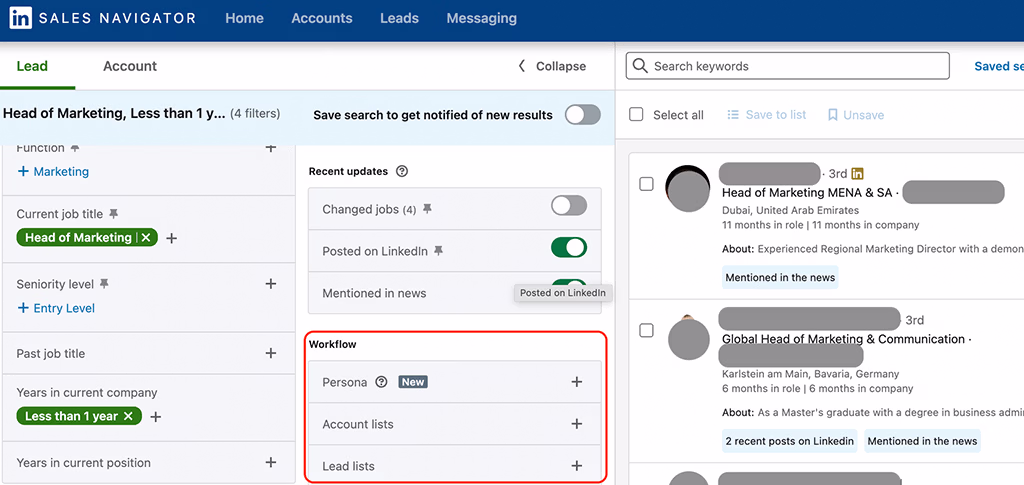Click the Dubai, United Arab Emirates text
The width and height of the screenshot is (1024, 485).
790,210
